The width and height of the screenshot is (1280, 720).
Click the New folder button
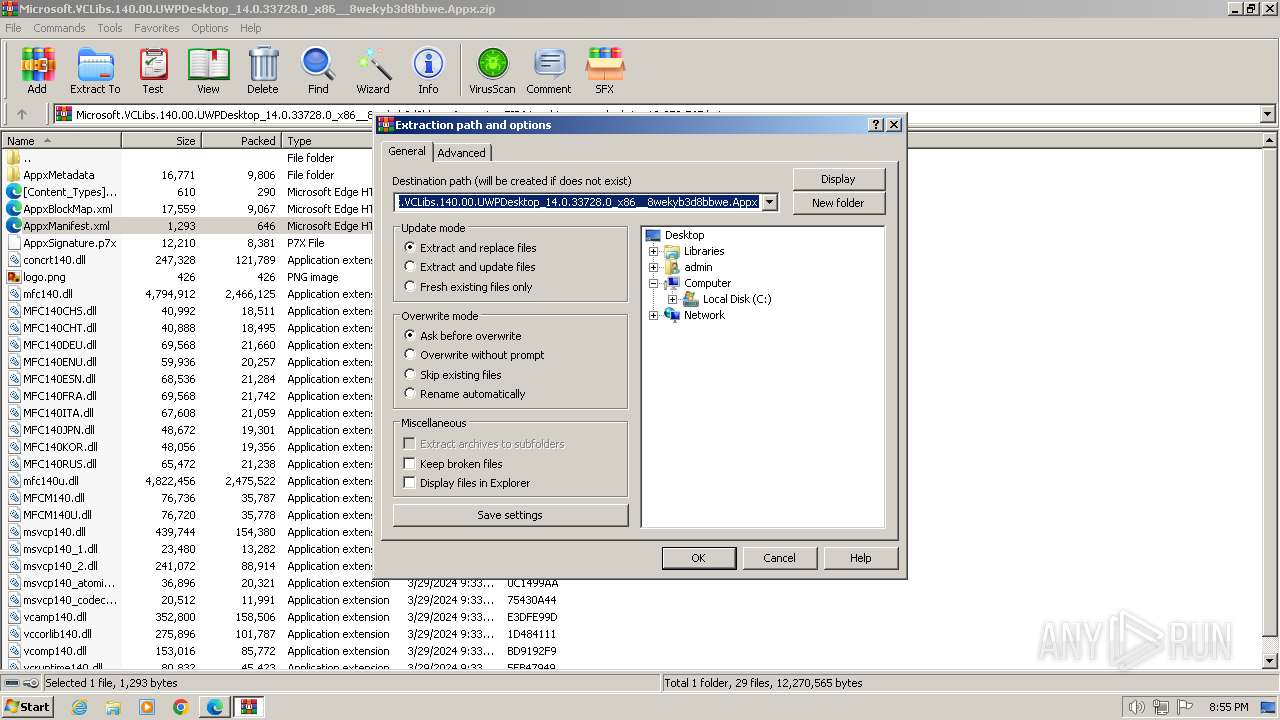(838, 202)
